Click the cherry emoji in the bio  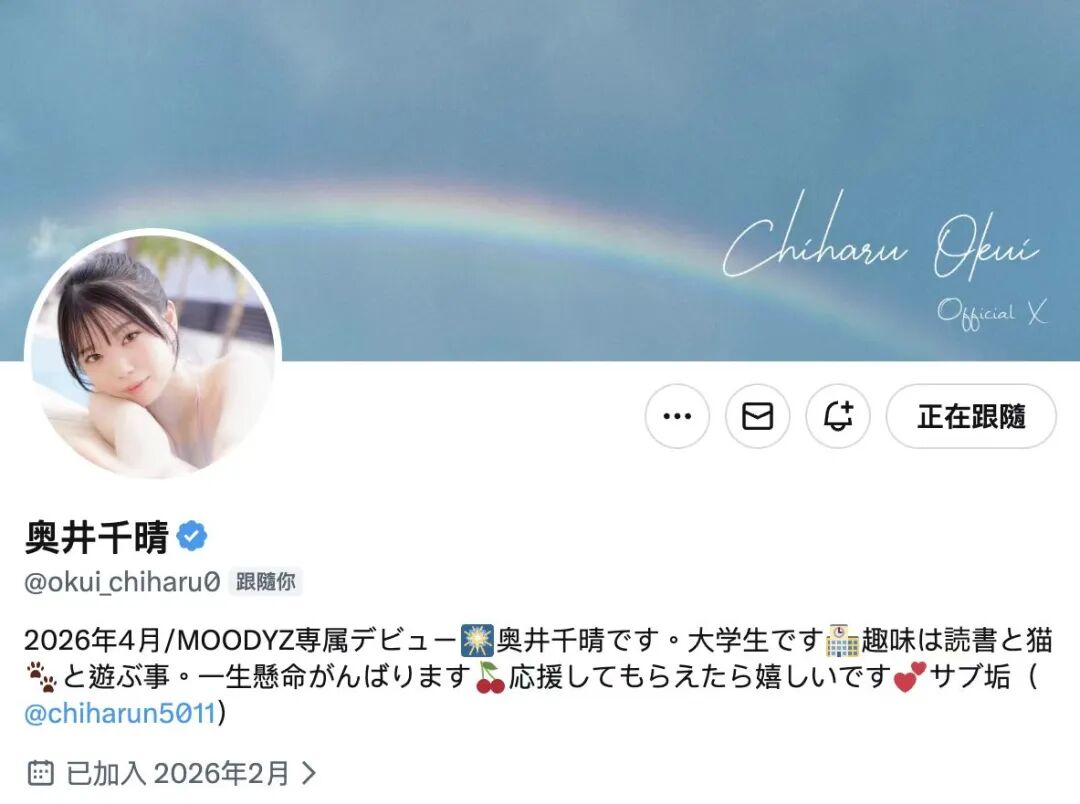[x=490, y=677]
